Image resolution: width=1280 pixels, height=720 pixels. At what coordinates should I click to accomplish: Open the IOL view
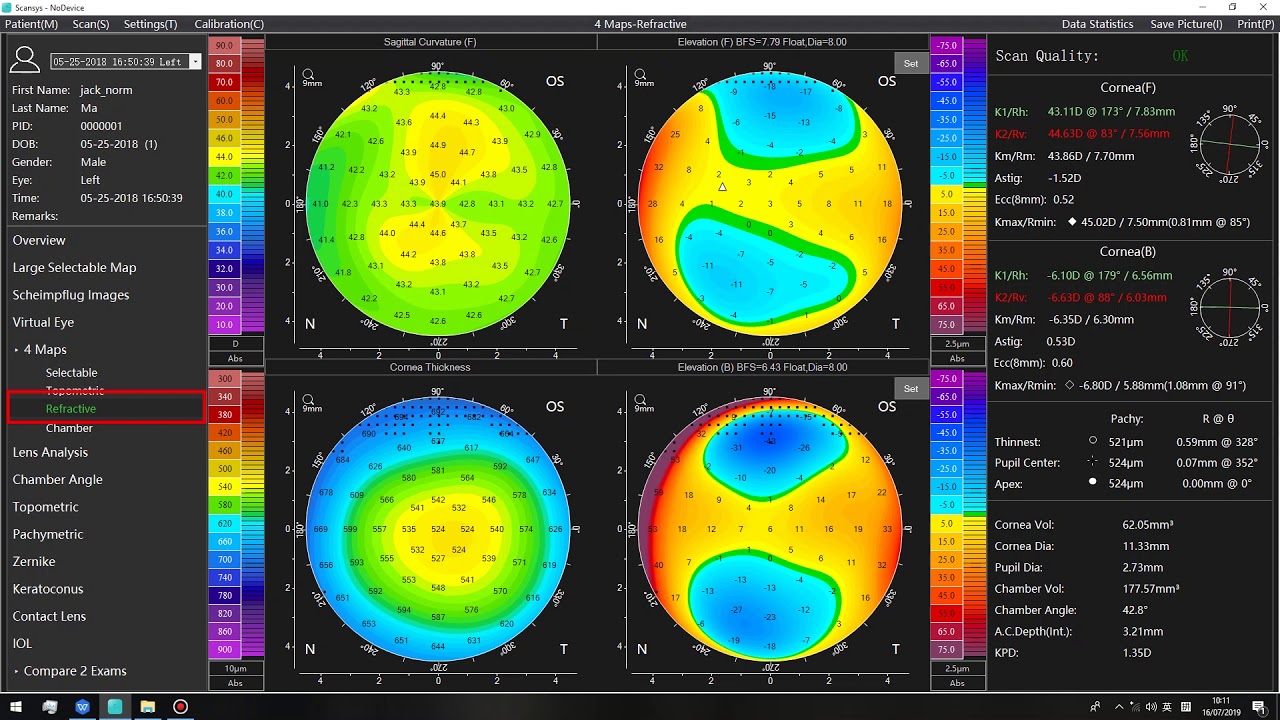22,644
